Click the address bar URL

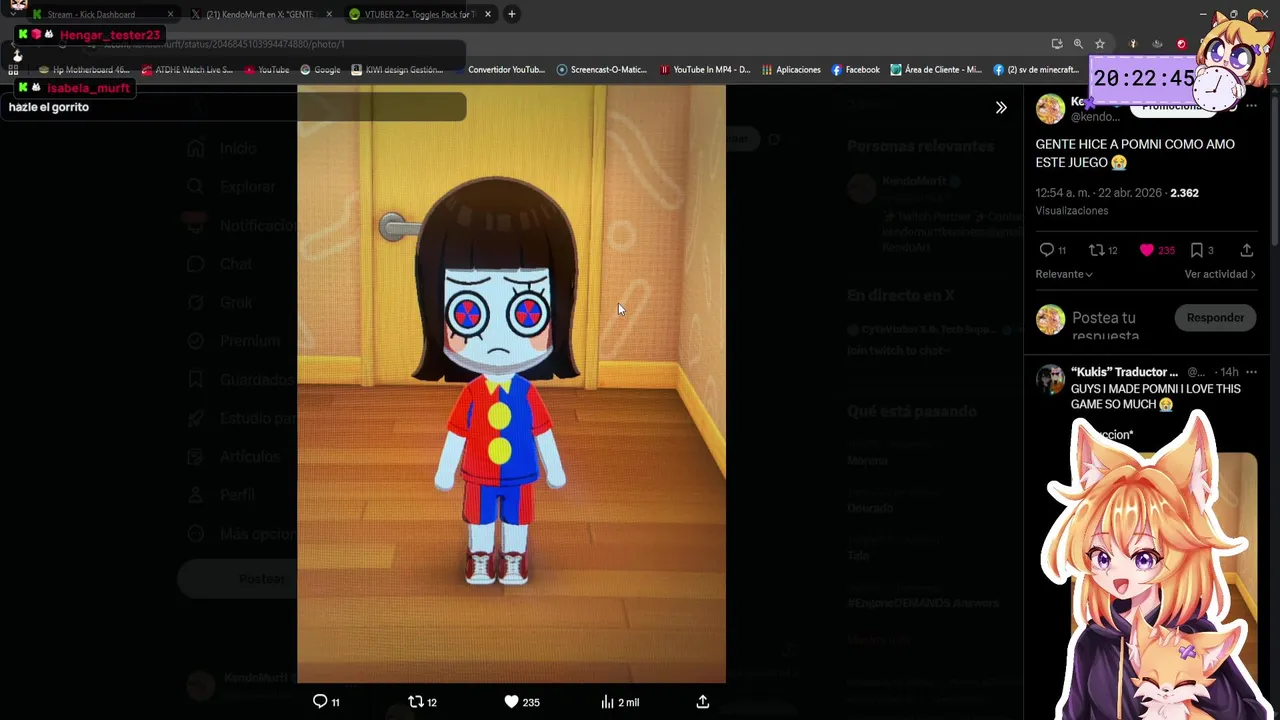pos(225,44)
